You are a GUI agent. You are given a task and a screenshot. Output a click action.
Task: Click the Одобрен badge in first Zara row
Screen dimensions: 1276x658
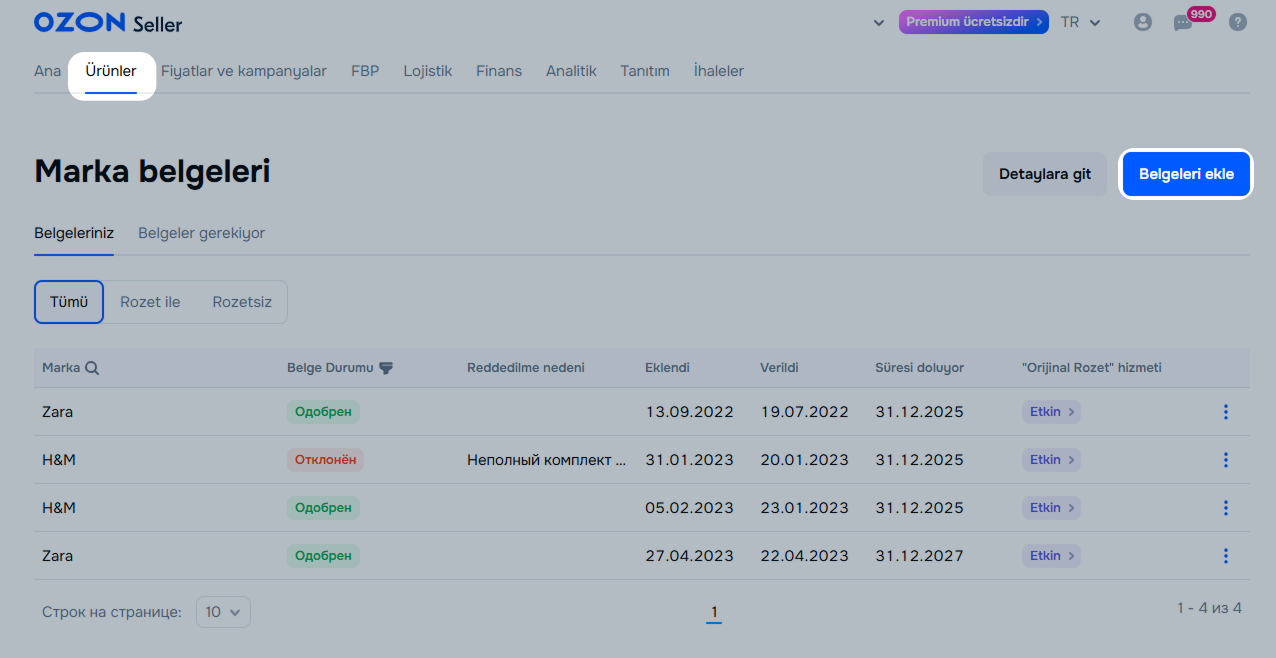(323, 412)
